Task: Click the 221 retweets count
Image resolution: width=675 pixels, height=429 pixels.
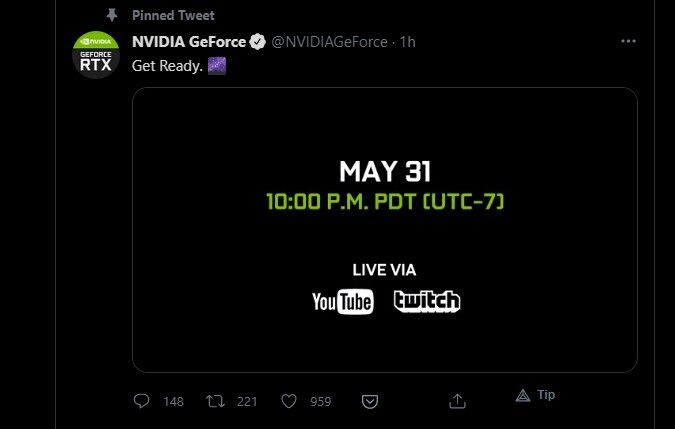Action: tap(247, 401)
